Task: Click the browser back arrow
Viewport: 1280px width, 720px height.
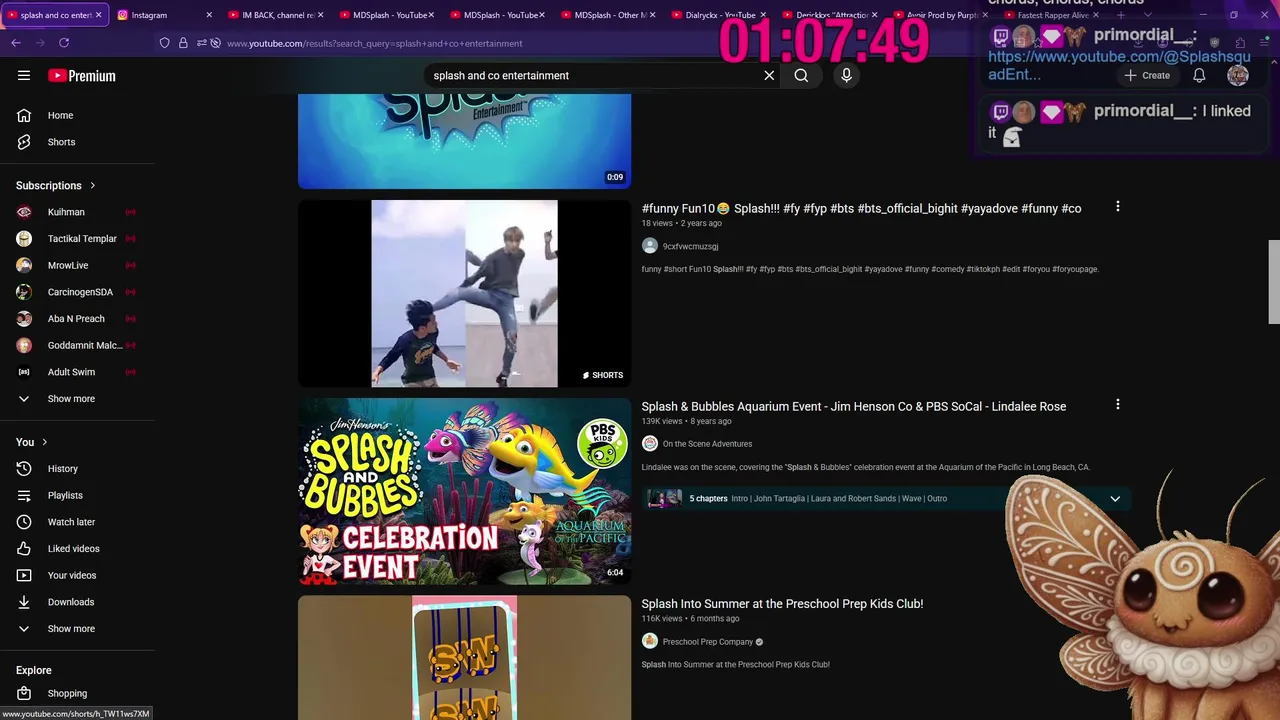Action: point(16,43)
